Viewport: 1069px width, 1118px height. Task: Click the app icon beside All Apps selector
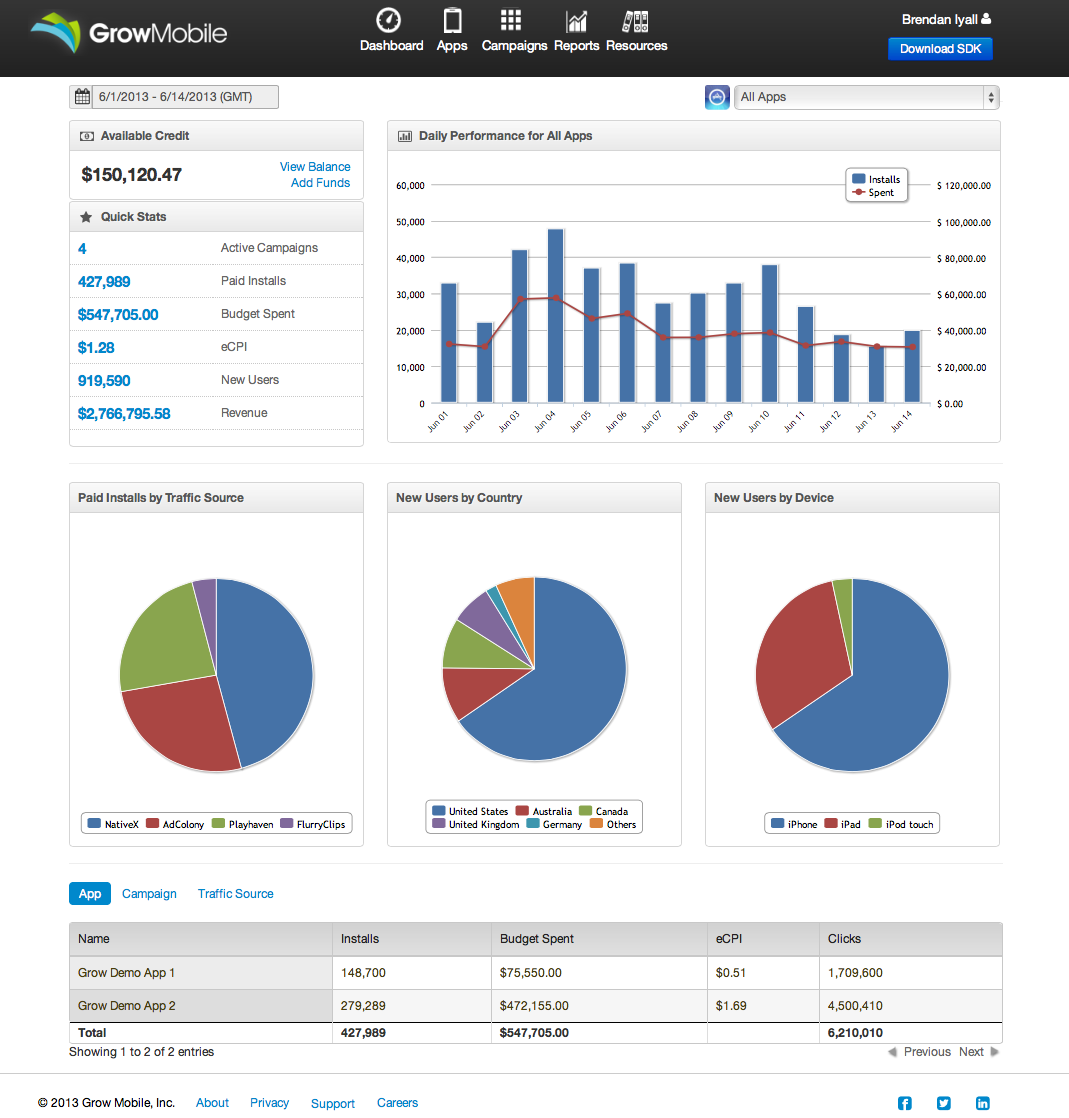click(x=717, y=97)
